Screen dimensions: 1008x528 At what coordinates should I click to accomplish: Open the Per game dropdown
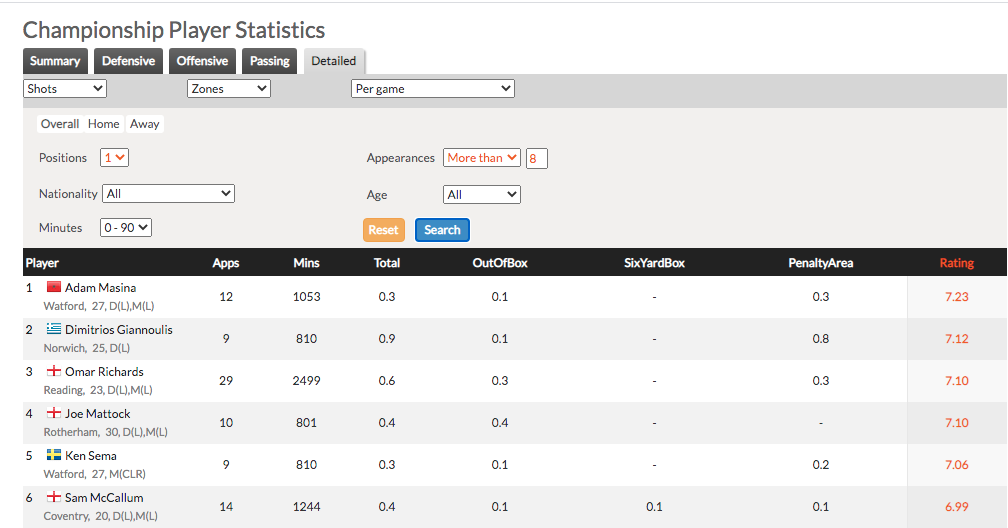pos(433,89)
